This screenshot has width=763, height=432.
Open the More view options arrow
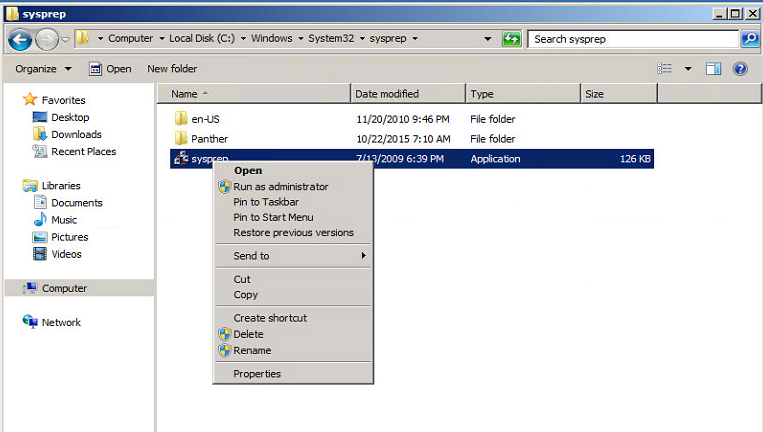point(688,69)
